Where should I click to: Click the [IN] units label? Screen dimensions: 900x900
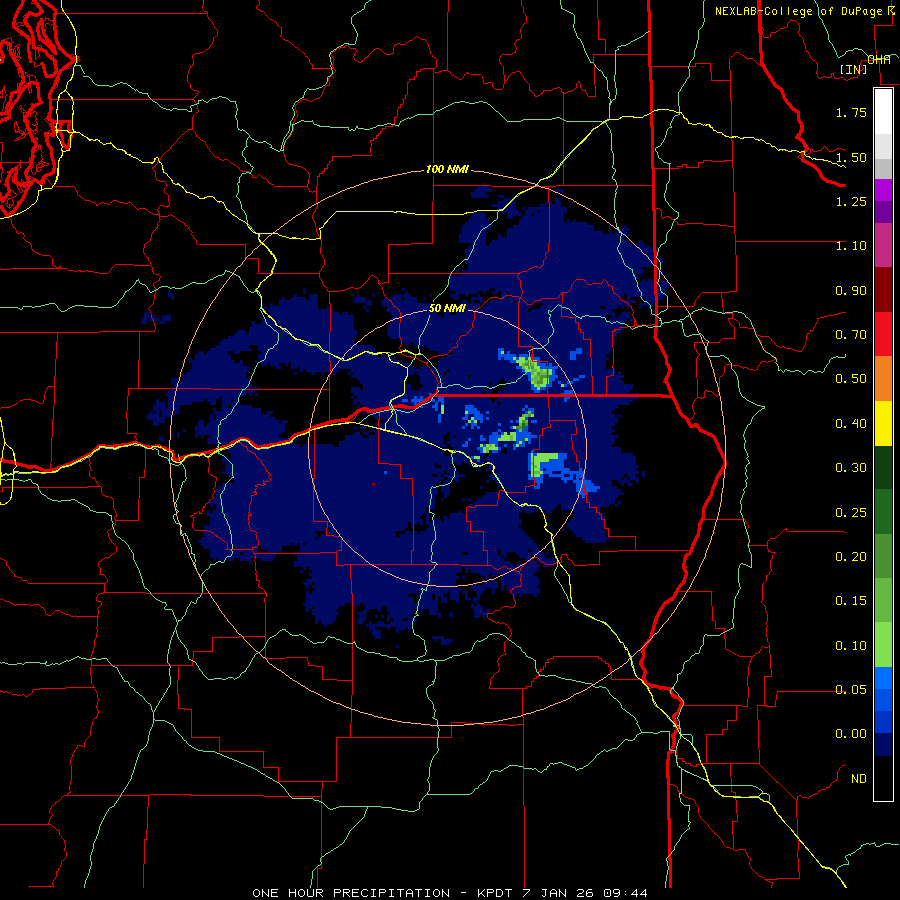click(854, 69)
